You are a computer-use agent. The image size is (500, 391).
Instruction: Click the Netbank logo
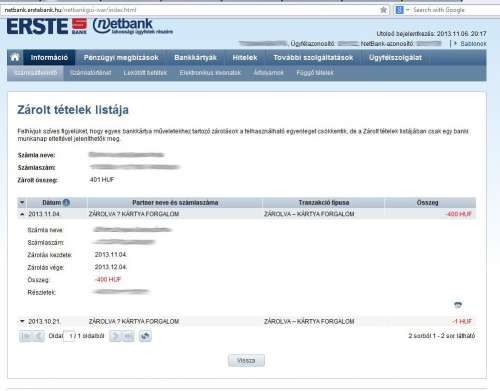(x=132, y=26)
